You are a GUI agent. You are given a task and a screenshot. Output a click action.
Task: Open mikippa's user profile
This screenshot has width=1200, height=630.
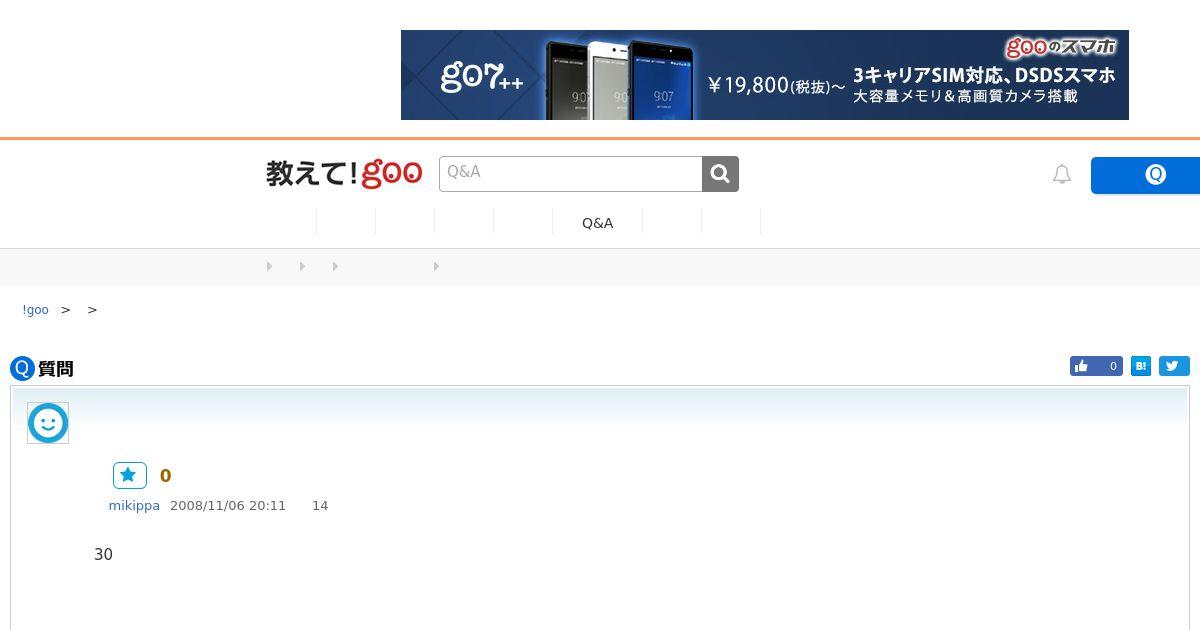(x=134, y=506)
